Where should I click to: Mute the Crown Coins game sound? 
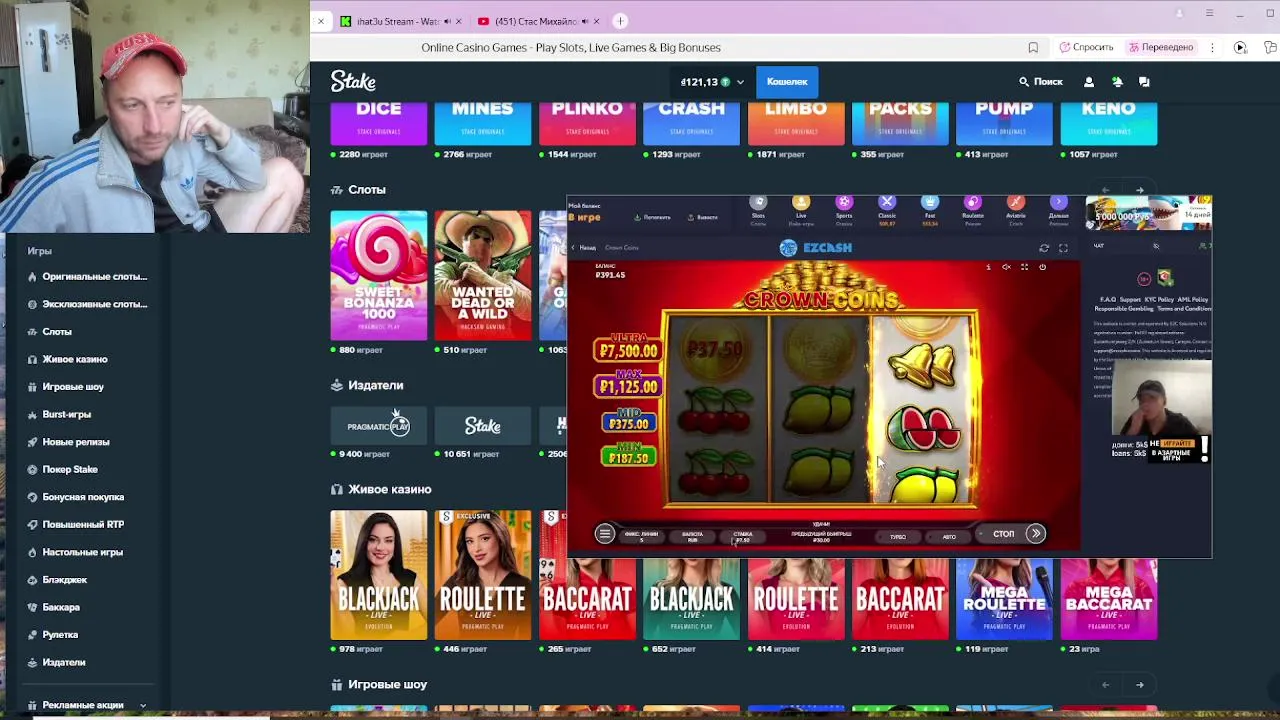click(1006, 267)
